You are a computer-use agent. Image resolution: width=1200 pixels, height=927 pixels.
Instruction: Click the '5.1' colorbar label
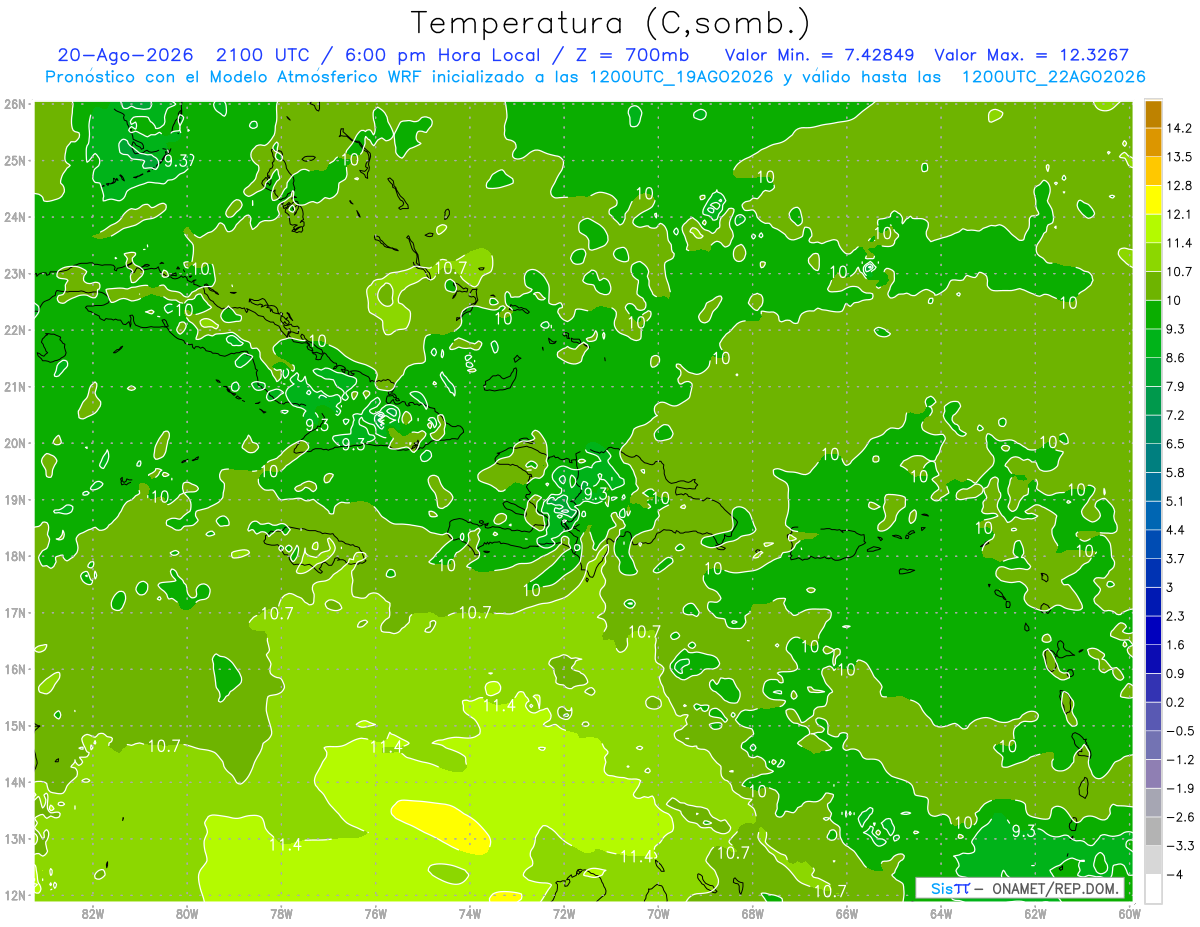coord(1176,501)
